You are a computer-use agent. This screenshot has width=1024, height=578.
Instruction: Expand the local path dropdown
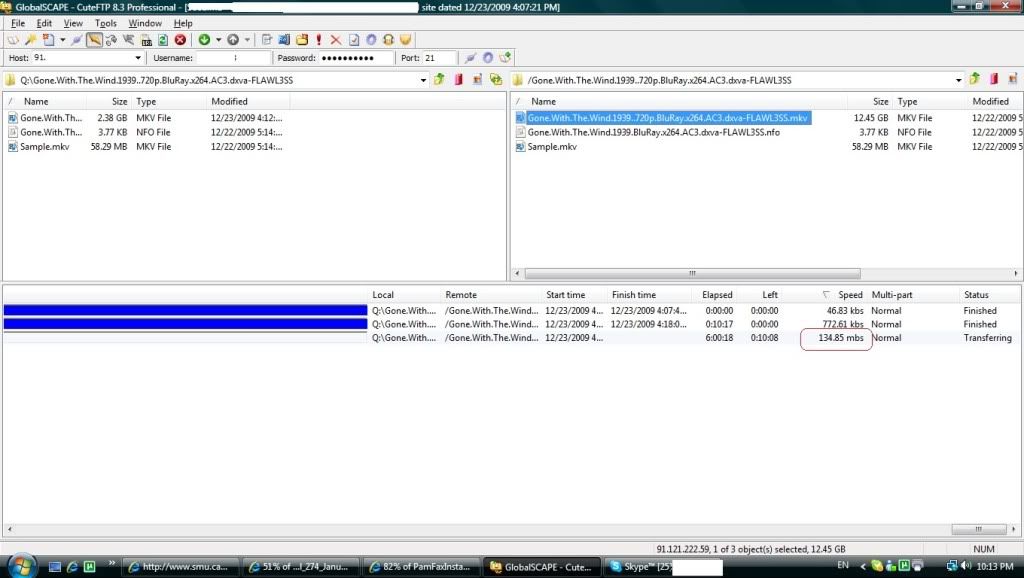[x=423, y=80]
